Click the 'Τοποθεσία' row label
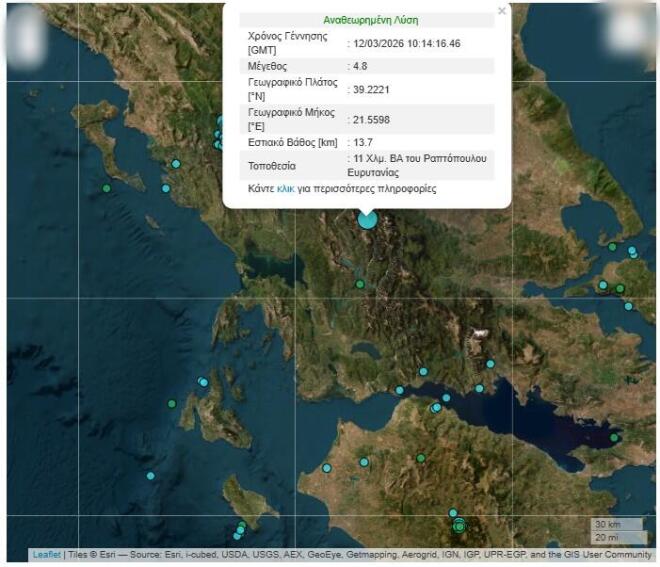 [x=271, y=166]
